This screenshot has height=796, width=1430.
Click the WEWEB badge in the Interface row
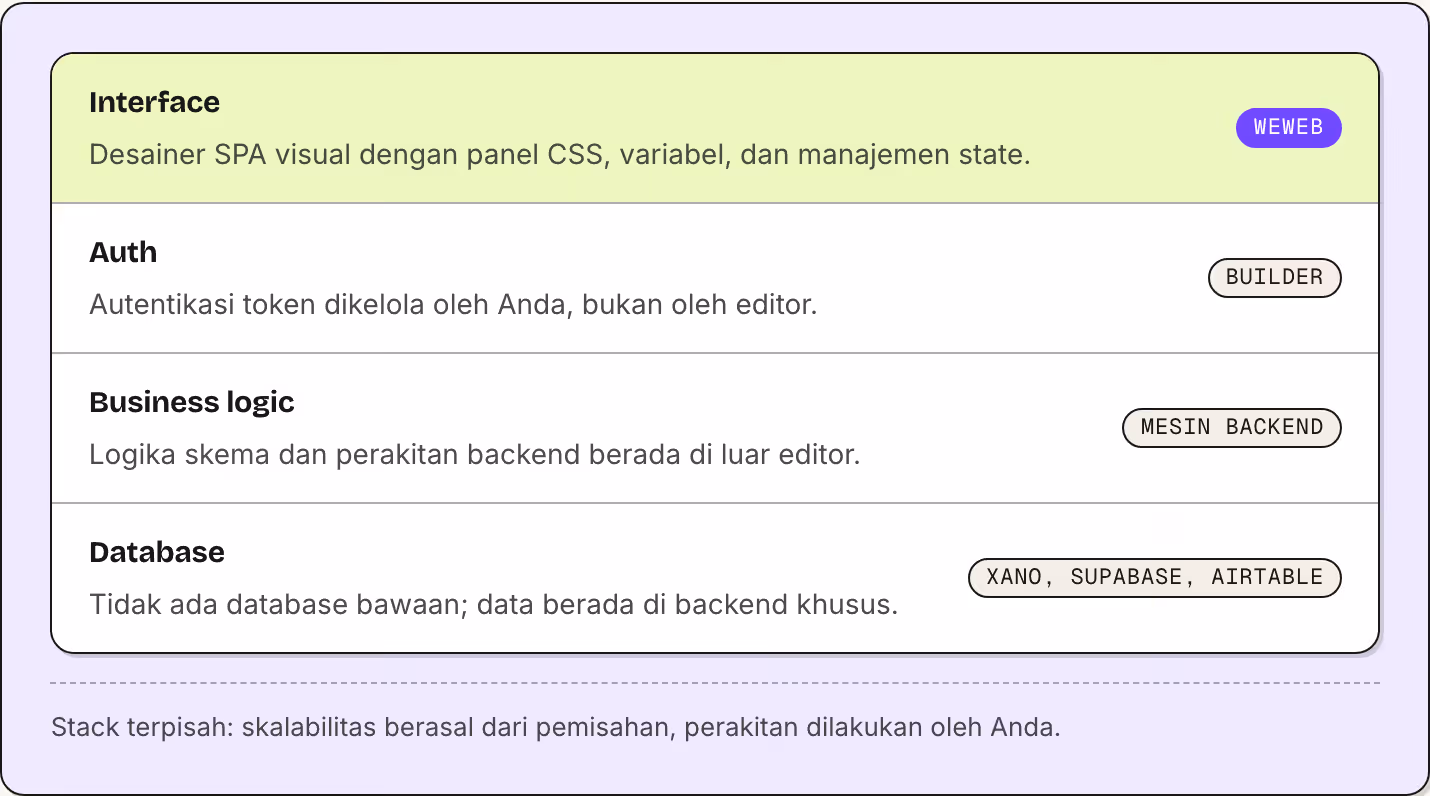pos(1288,128)
